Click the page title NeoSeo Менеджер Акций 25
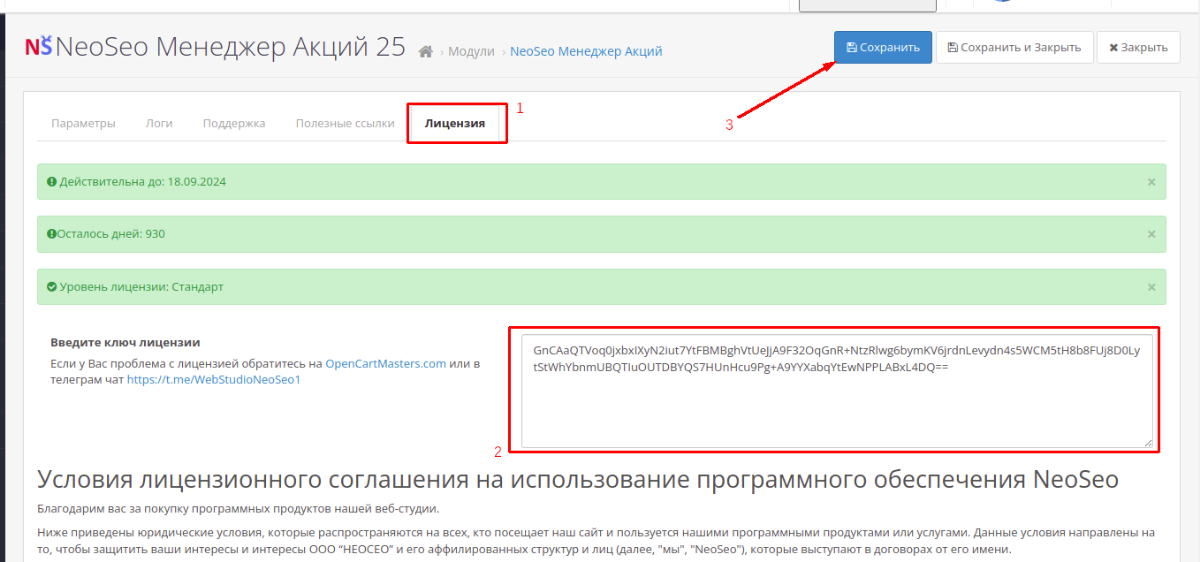Screen dimensions: 1200x562 click(x=231, y=47)
